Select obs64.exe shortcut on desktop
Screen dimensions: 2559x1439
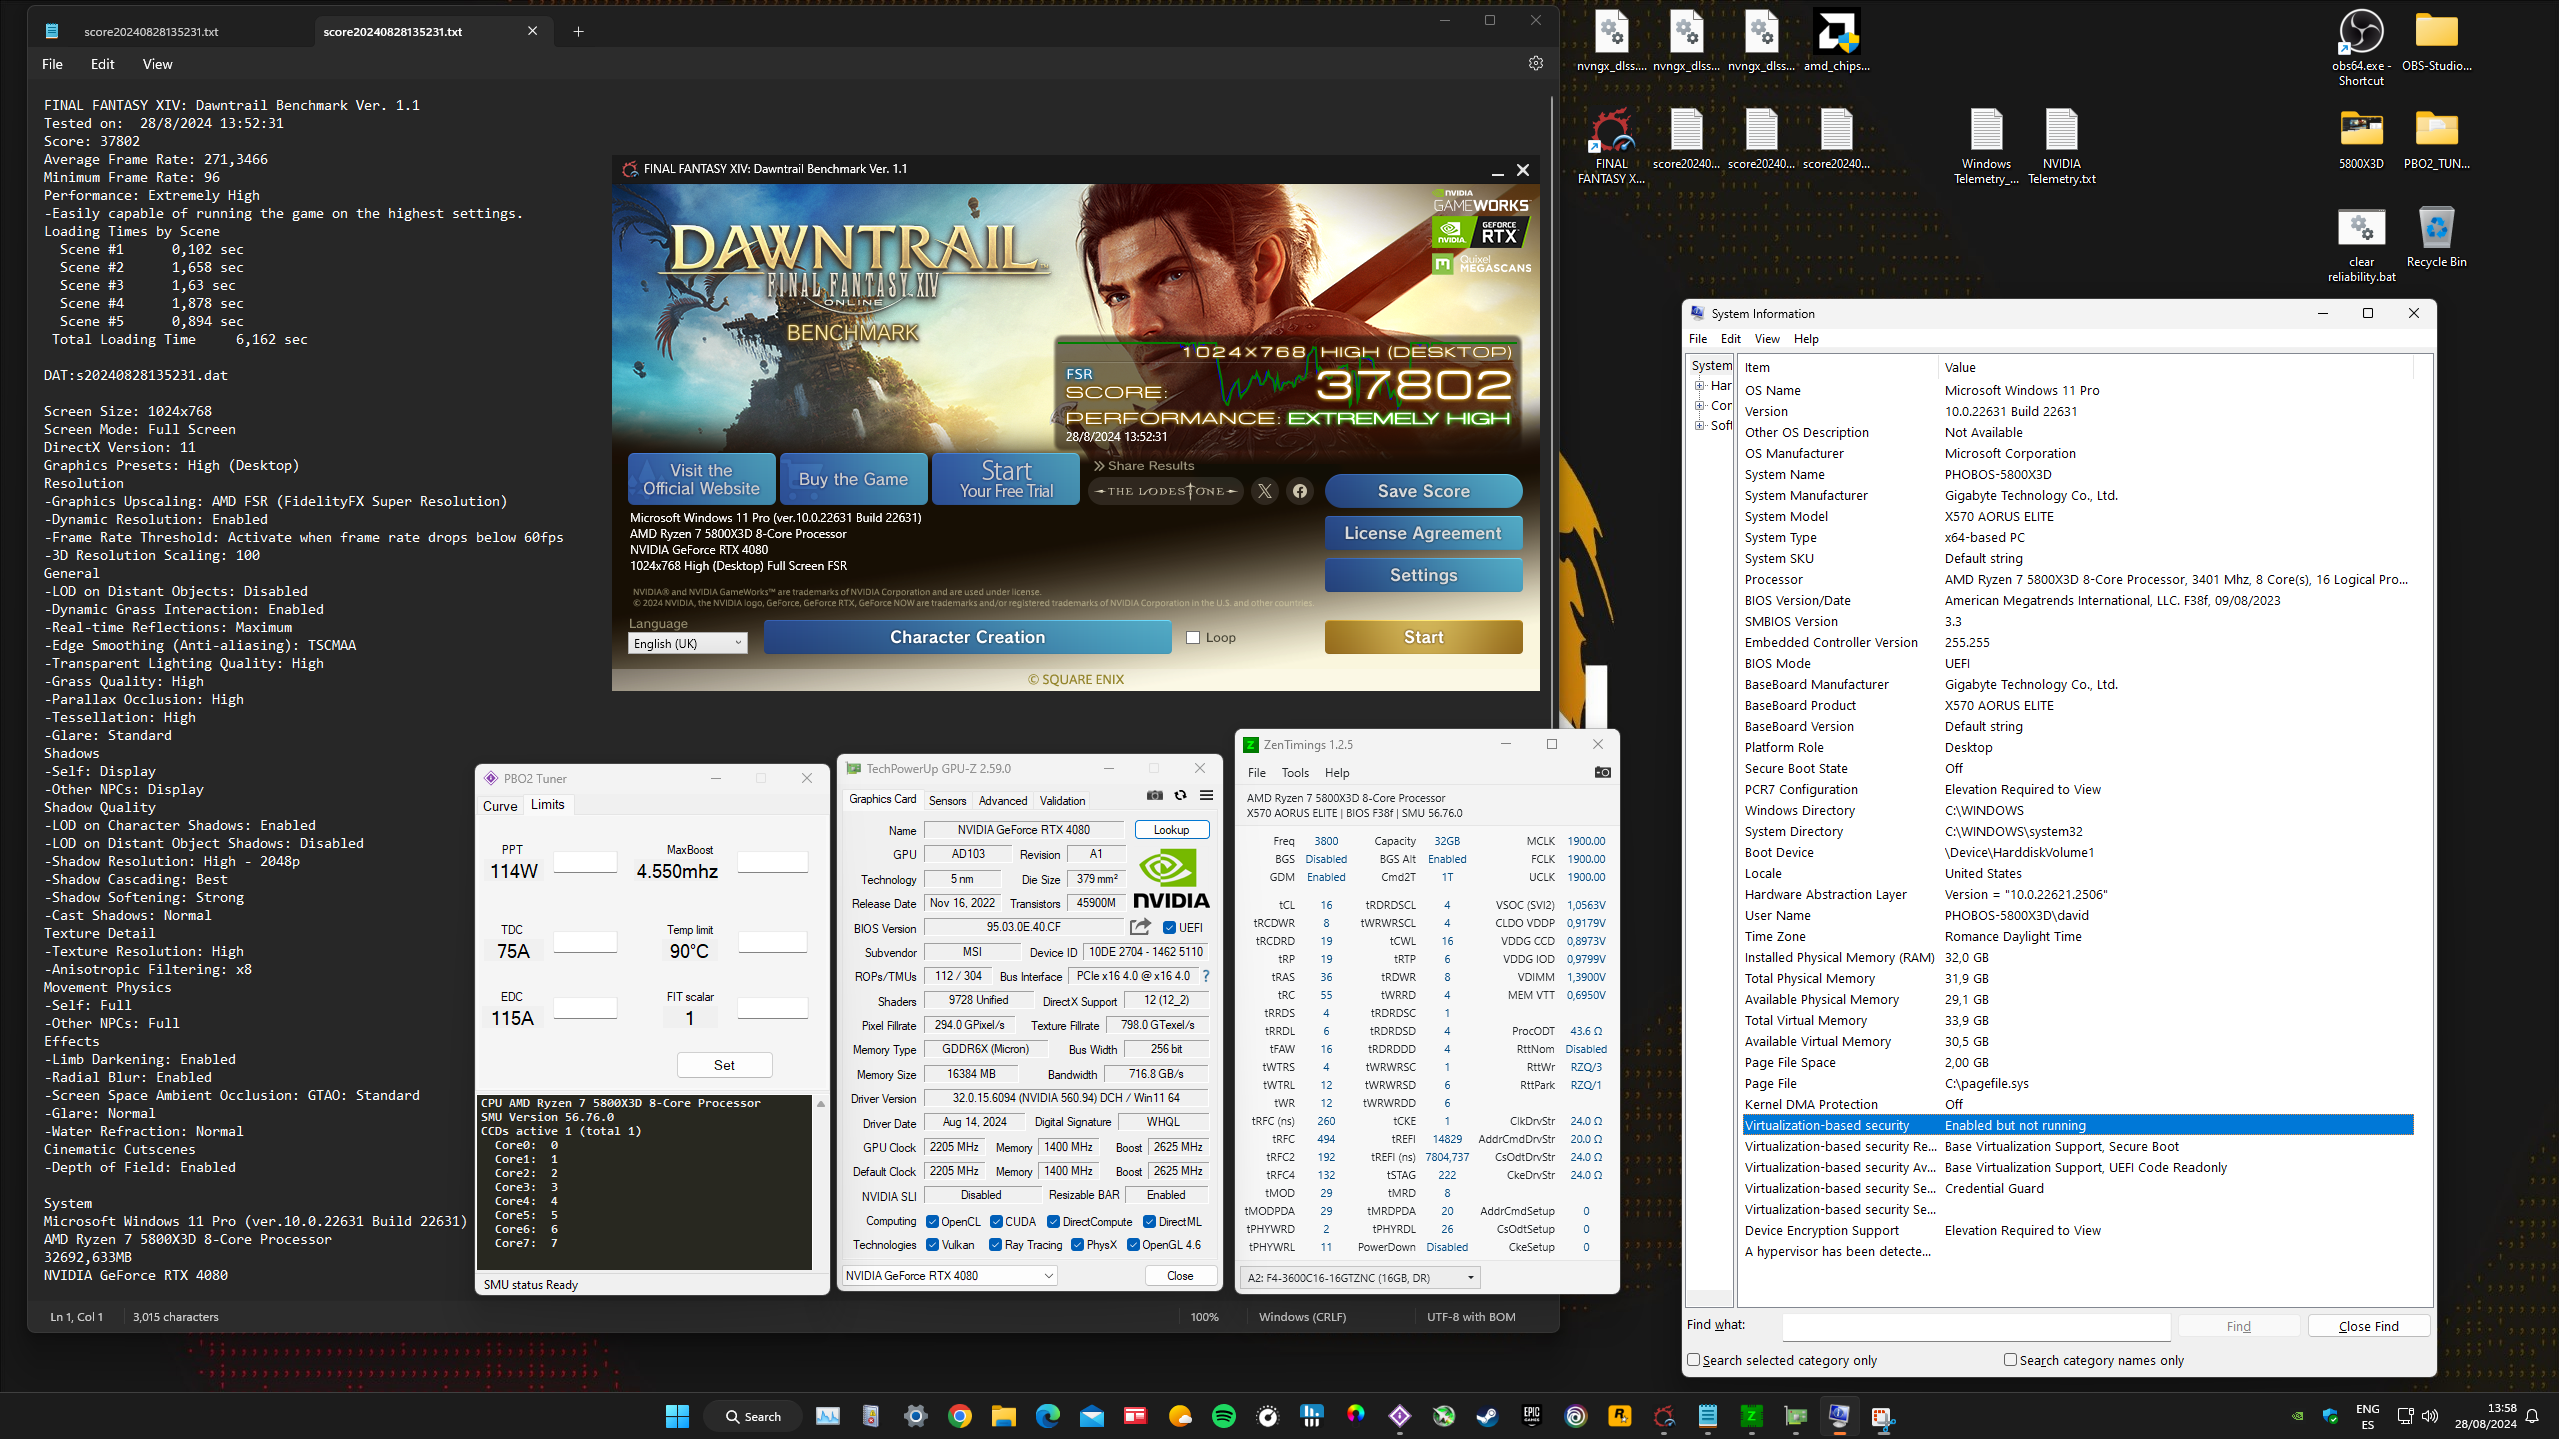(2361, 48)
